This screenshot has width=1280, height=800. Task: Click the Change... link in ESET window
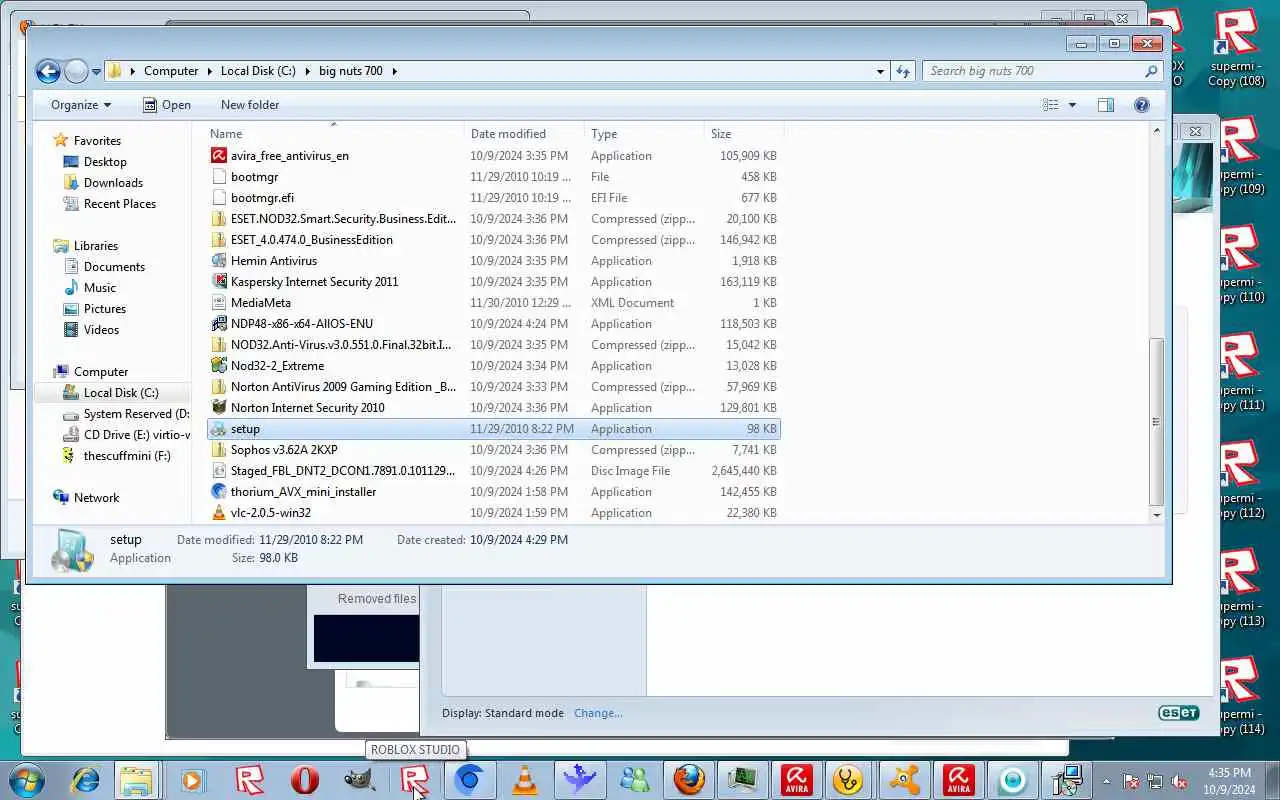coord(598,713)
